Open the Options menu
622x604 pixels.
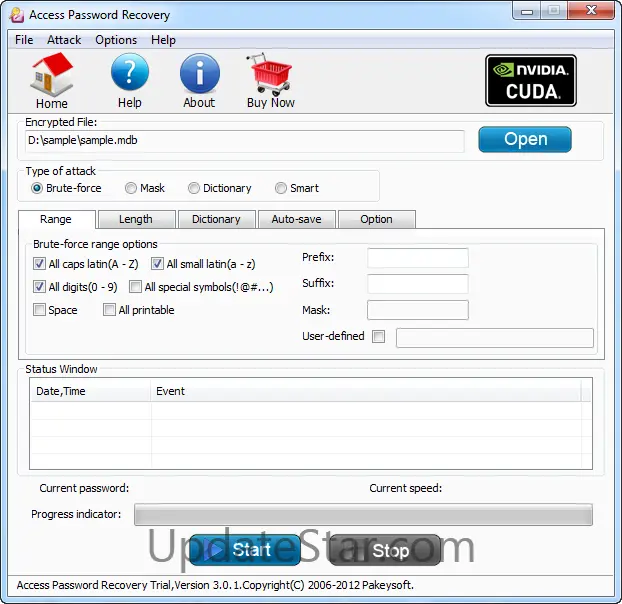[x=116, y=40]
